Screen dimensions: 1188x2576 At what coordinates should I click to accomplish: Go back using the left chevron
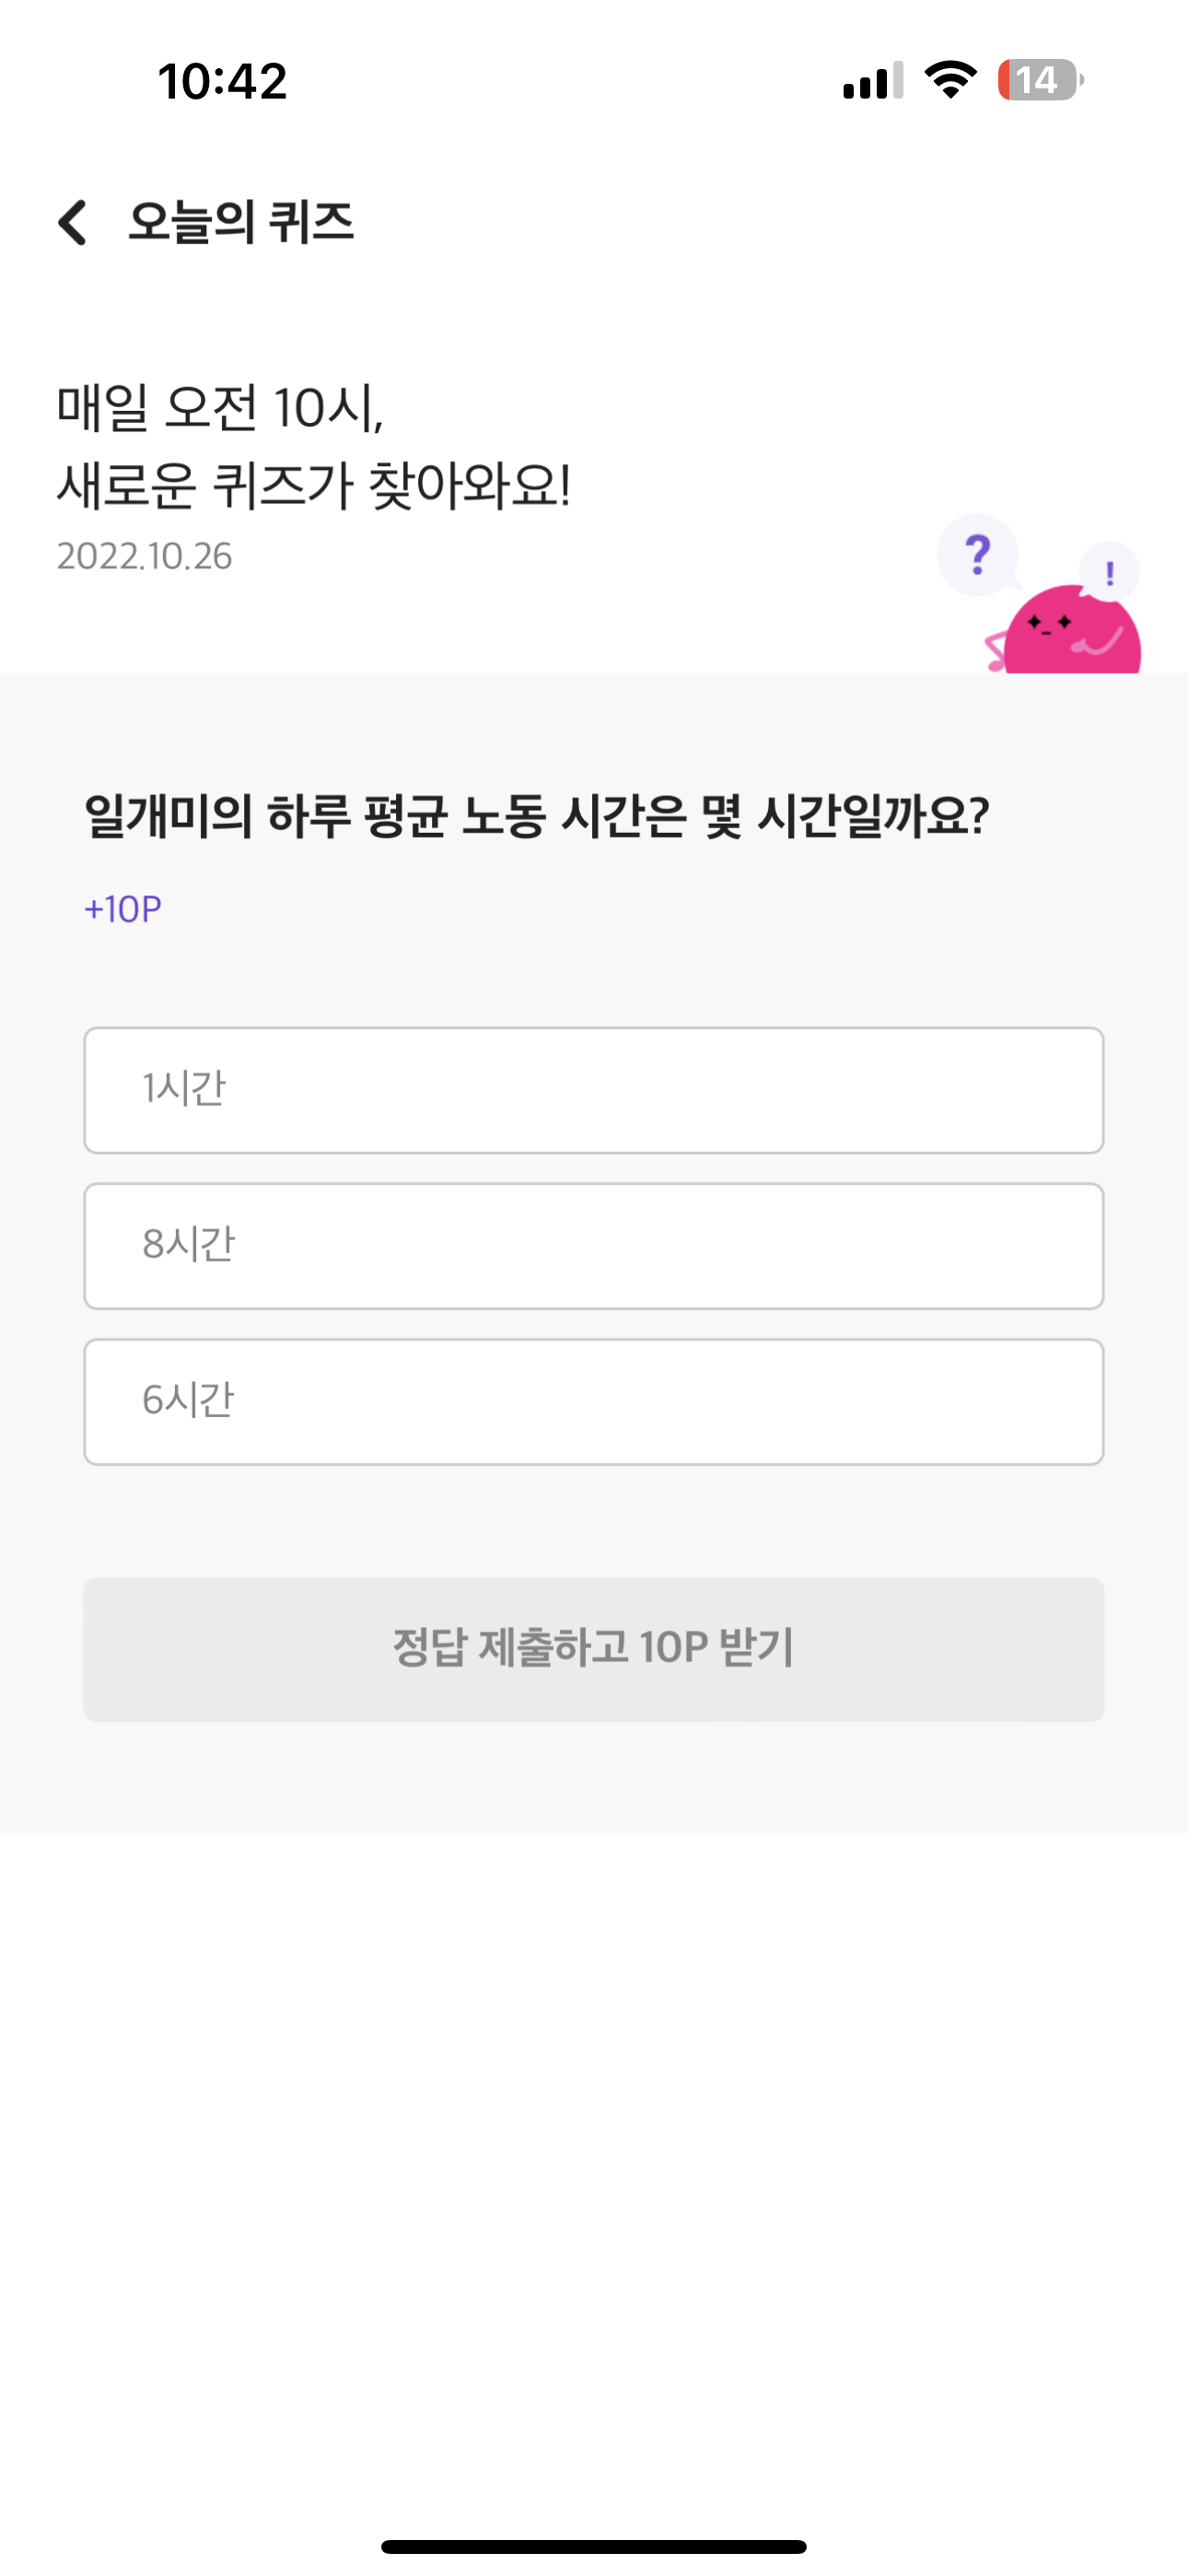pos(73,222)
